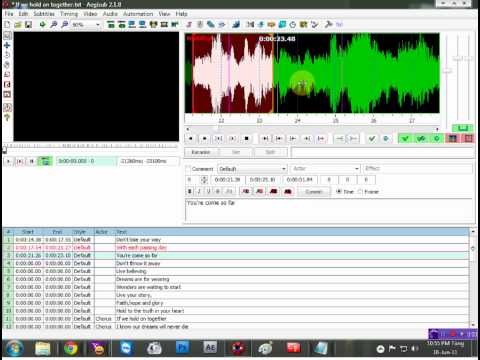
Task: Open the zoom percentage dropdown
Action: [x=86, y=24]
